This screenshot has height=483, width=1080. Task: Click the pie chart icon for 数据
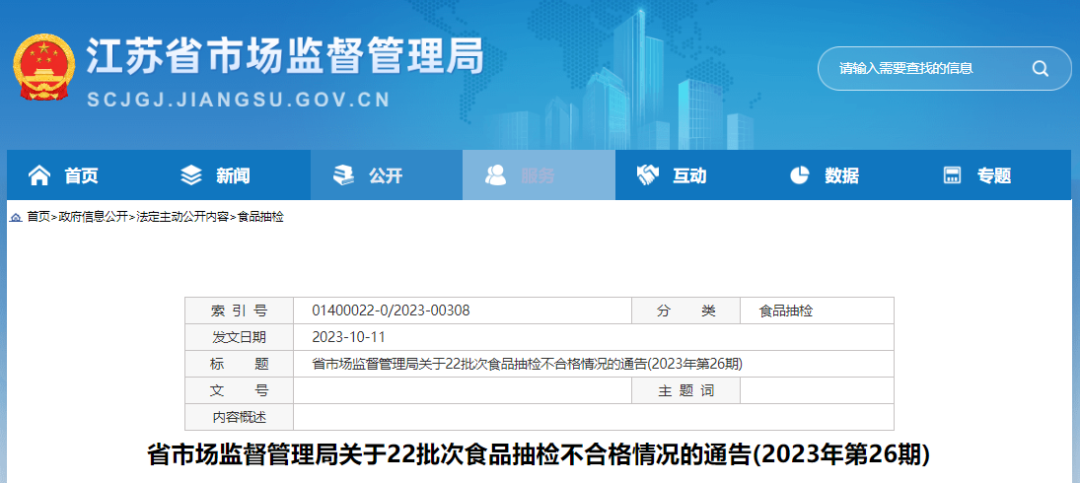pyautogui.click(x=799, y=176)
